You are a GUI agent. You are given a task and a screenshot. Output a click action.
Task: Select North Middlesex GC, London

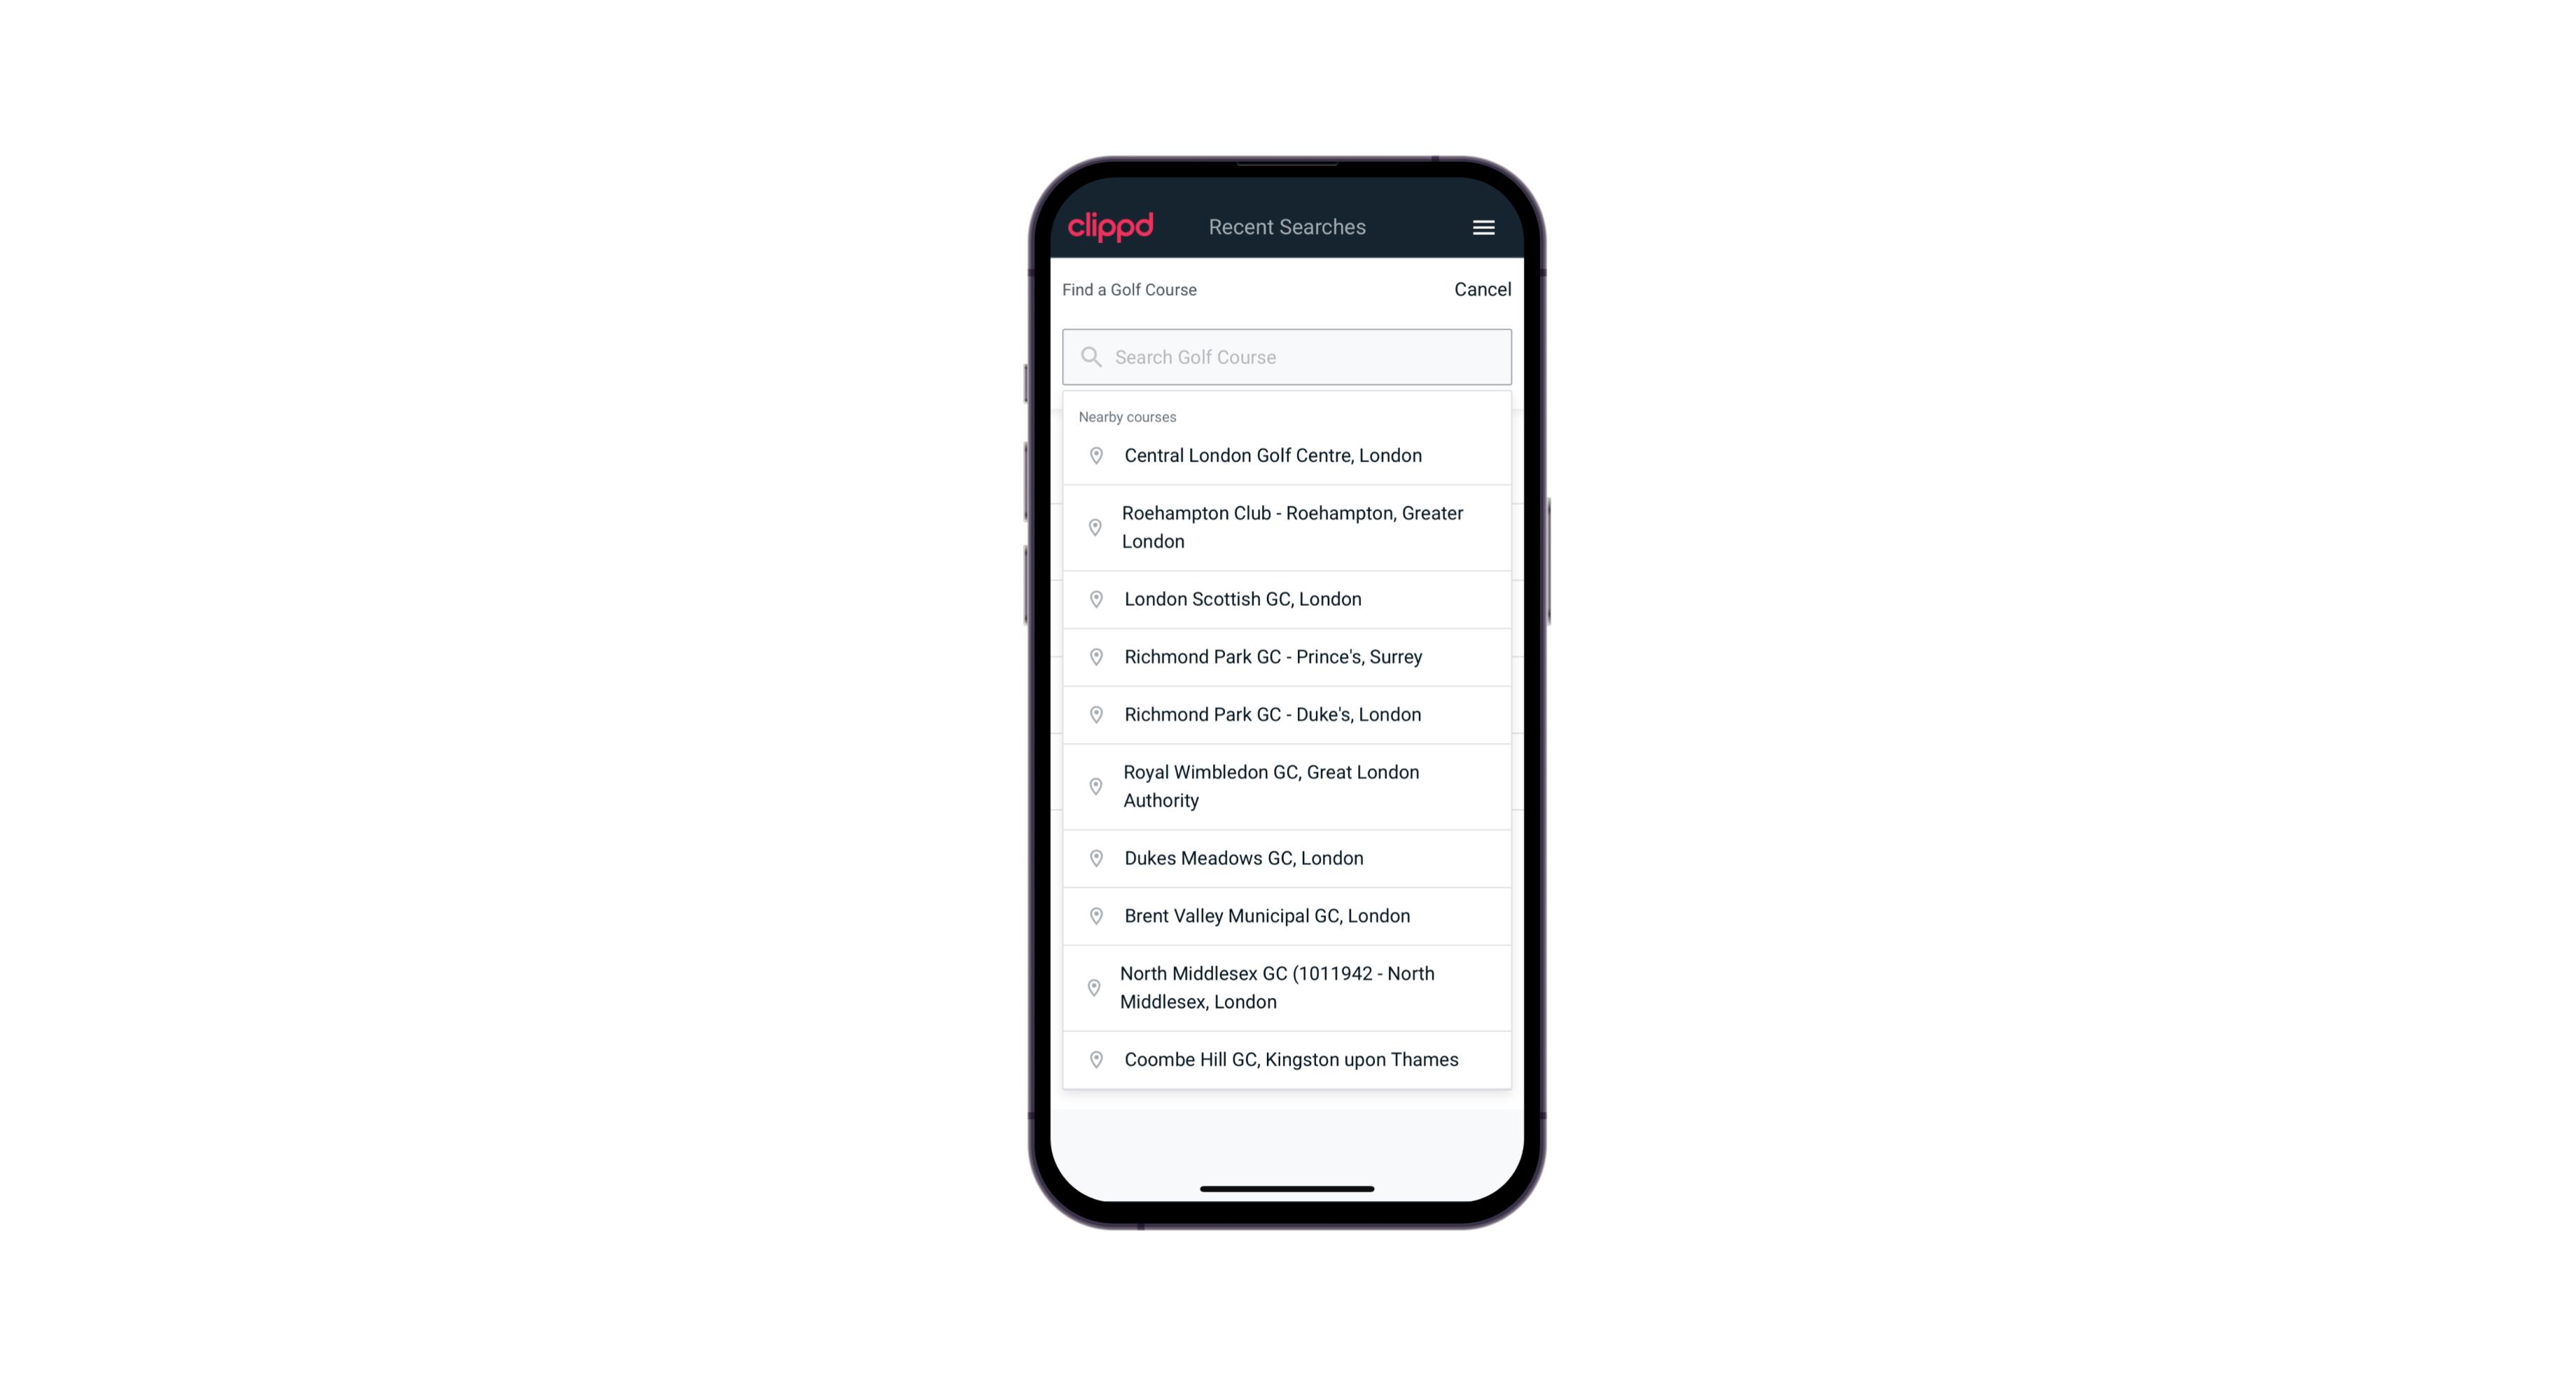pyautogui.click(x=1287, y=987)
